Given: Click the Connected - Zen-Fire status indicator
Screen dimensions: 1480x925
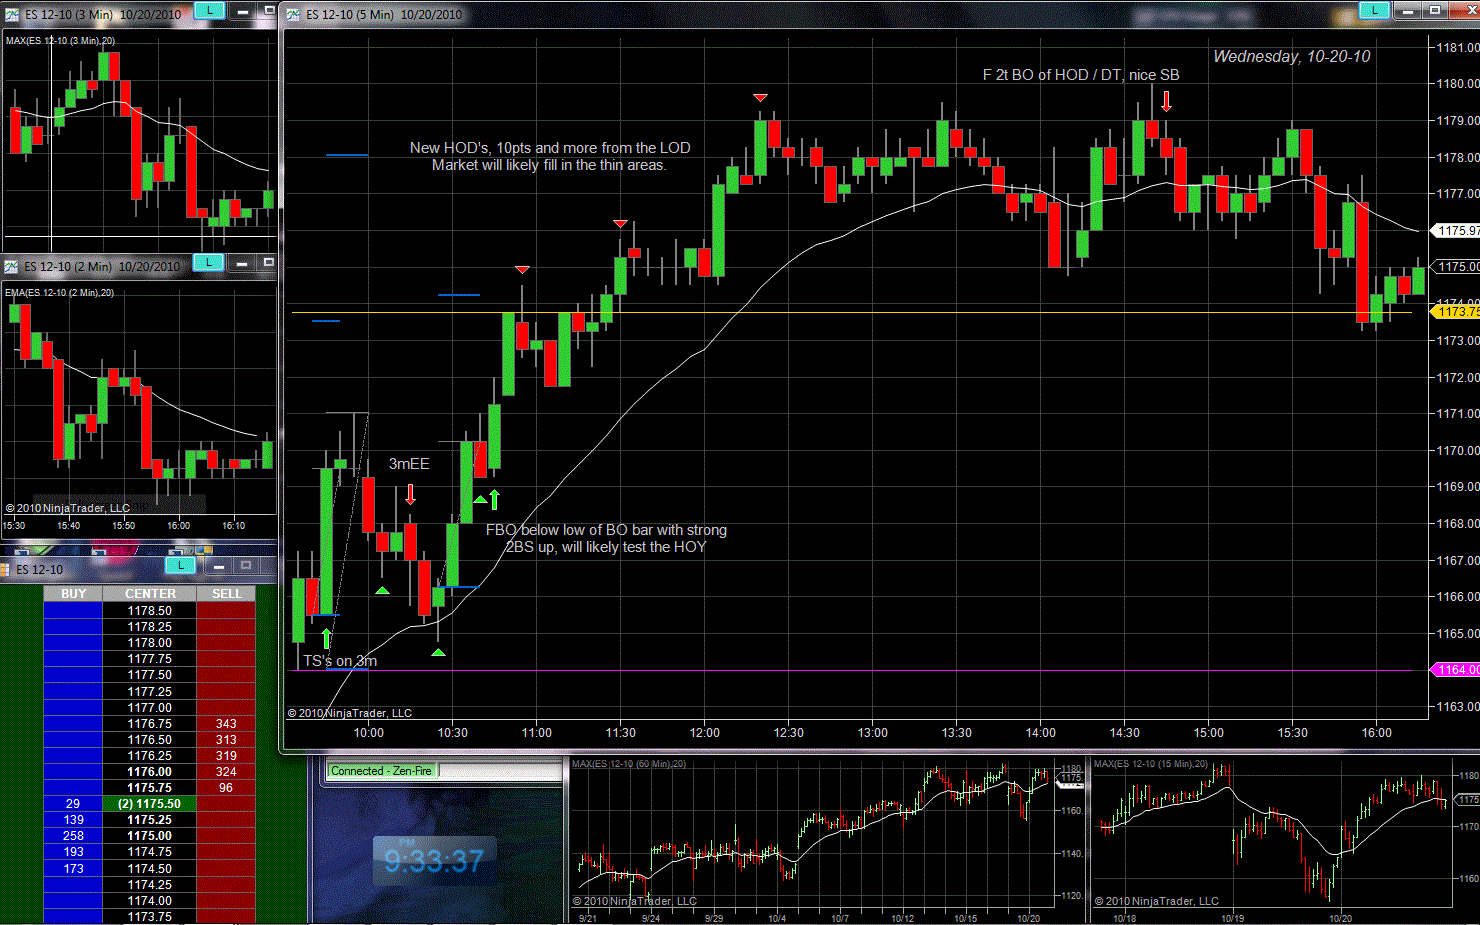Looking at the screenshot, I should pyautogui.click(x=382, y=771).
